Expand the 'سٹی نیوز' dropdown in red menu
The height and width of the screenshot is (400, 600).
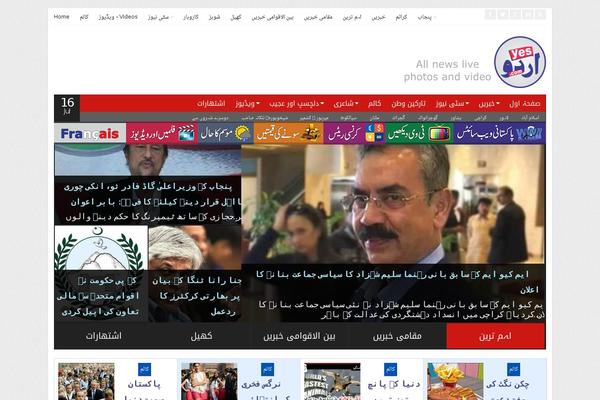tap(452, 104)
